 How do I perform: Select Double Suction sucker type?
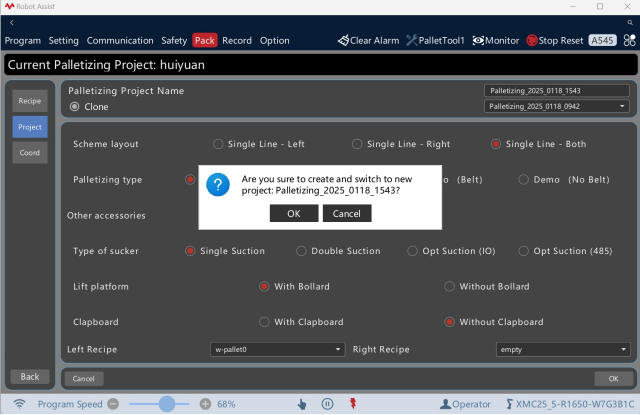(x=301, y=251)
